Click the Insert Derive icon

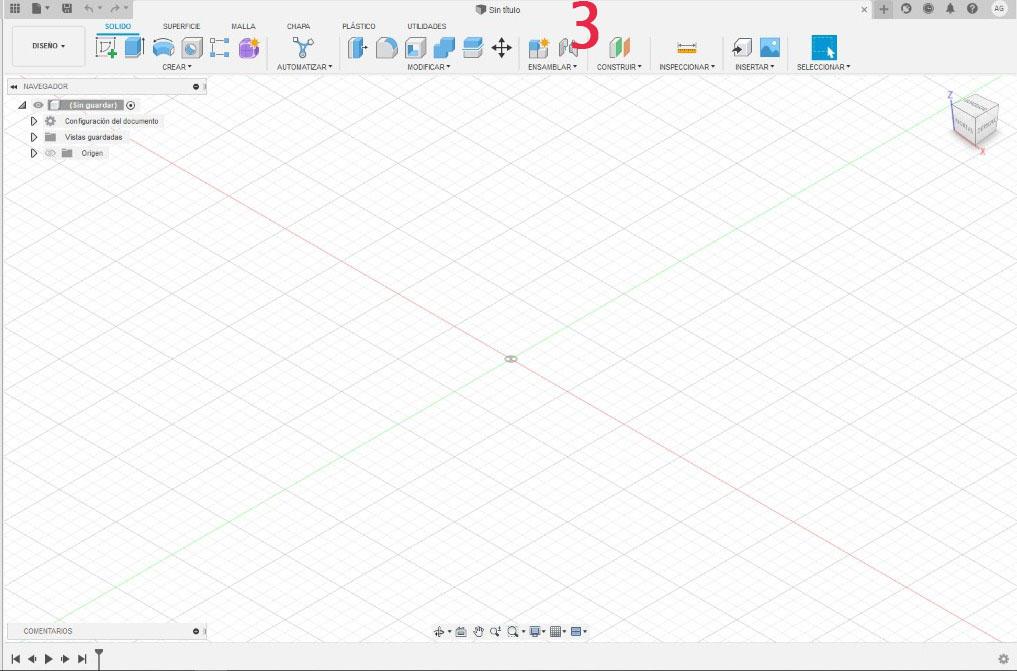(741, 47)
